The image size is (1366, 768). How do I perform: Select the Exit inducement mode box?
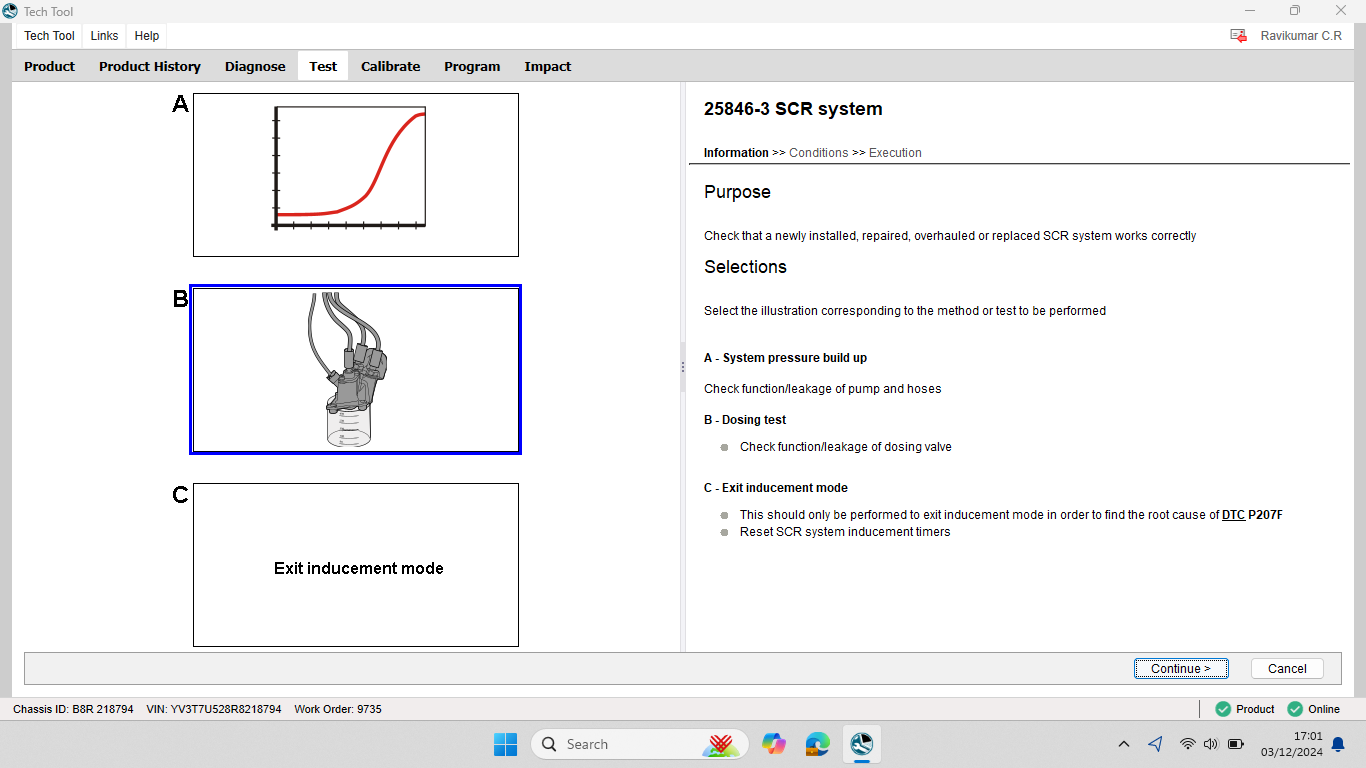[x=356, y=565]
